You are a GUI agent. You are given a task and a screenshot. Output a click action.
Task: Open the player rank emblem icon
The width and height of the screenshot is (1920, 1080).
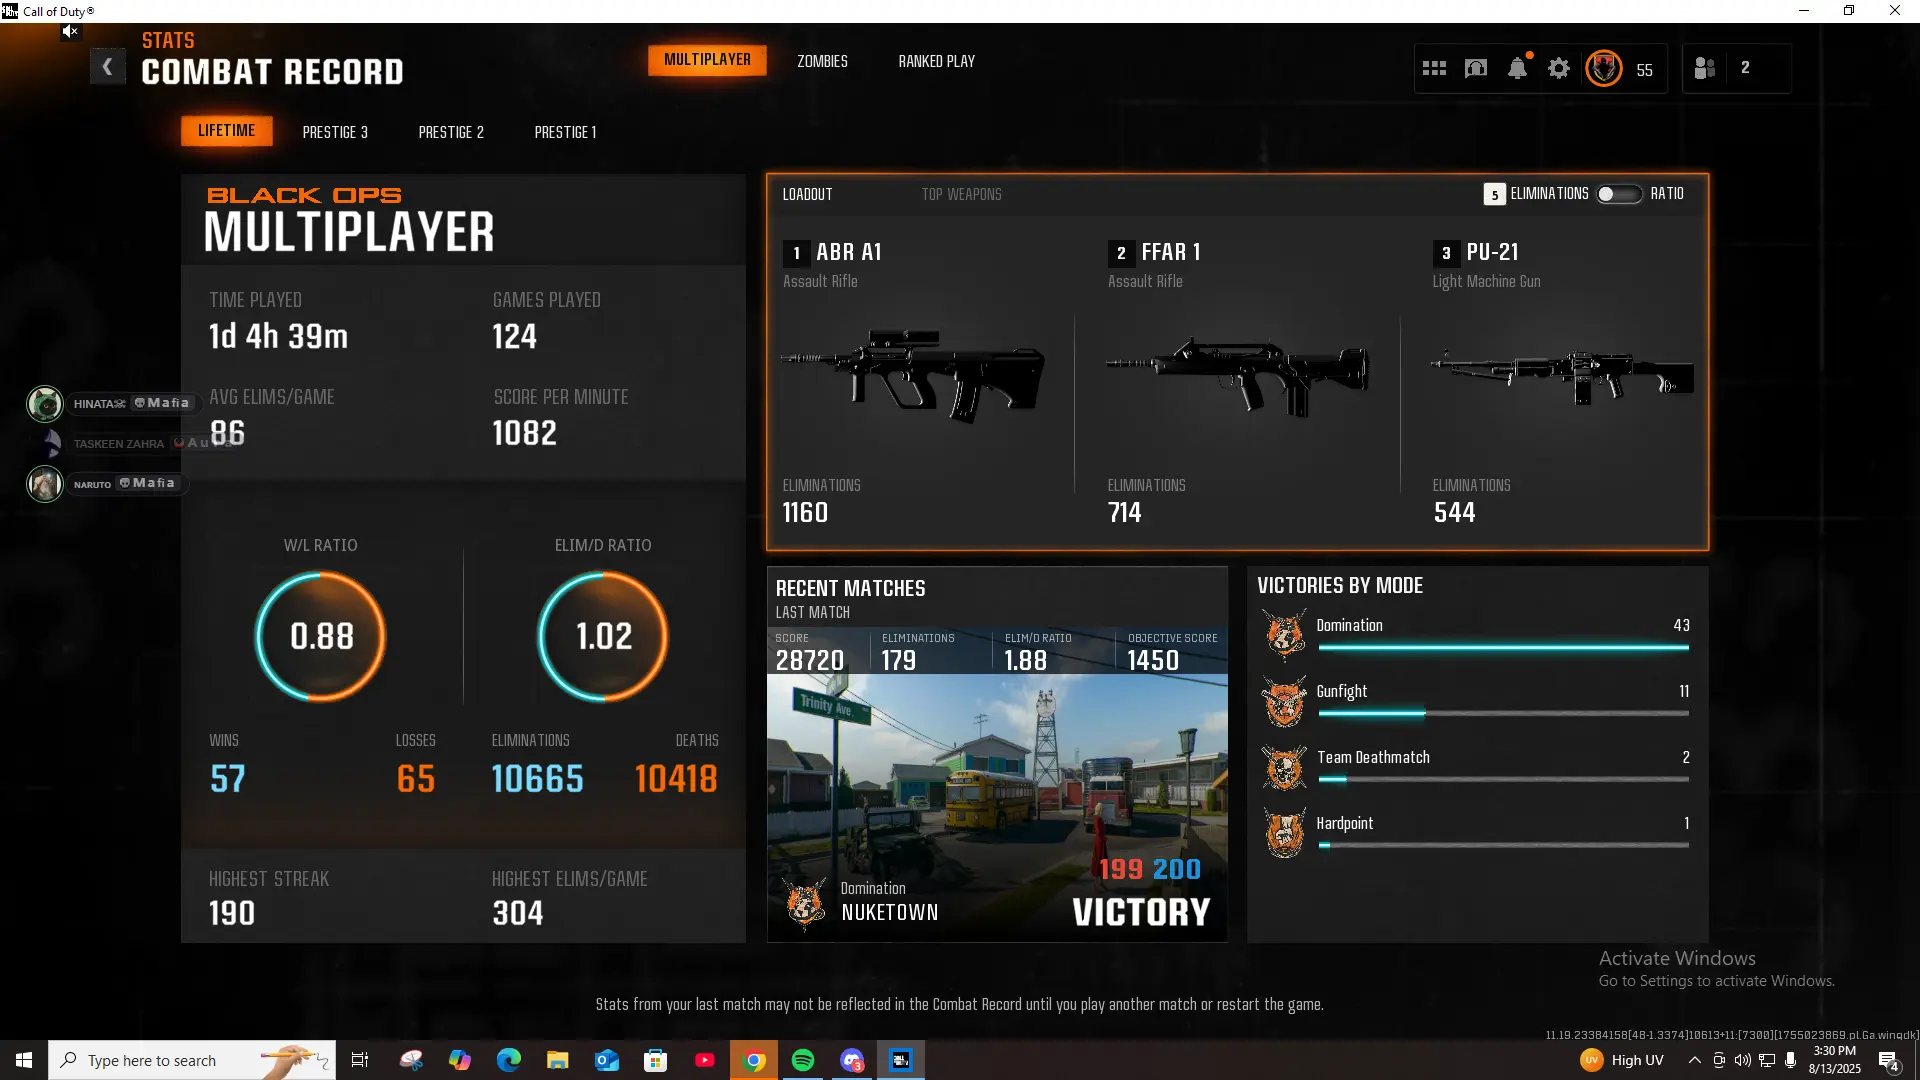tap(1604, 69)
